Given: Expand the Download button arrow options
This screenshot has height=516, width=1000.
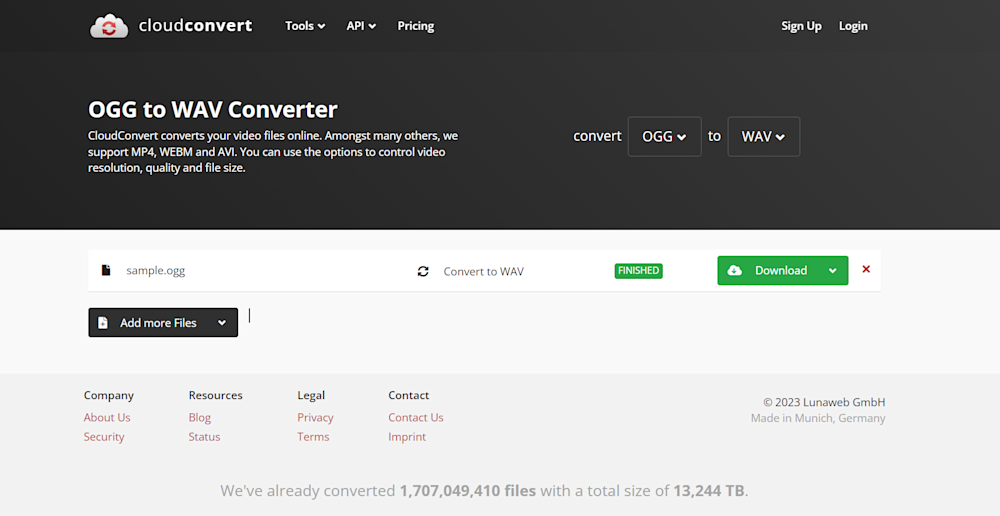Looking at the screenshot, I should pyautogui.click(x=832, y=270).
